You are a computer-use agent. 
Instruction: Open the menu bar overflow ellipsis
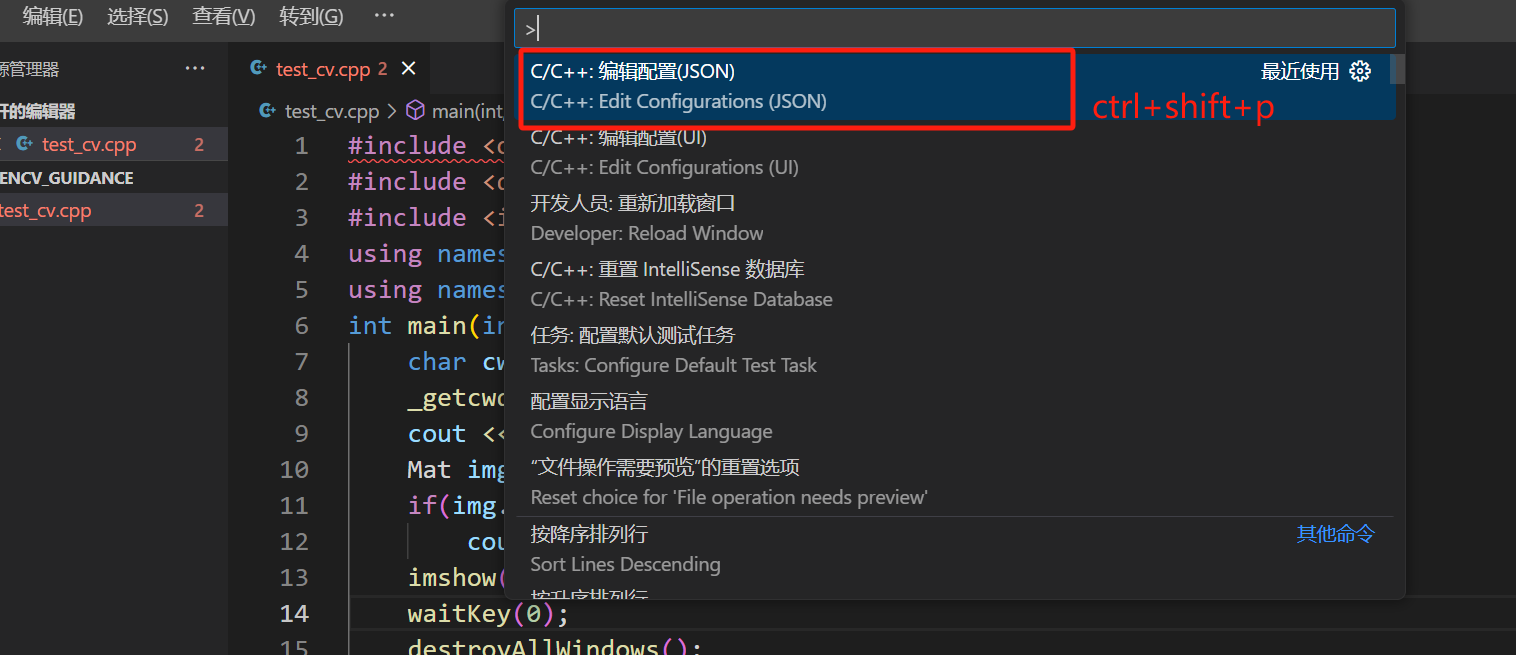(x=384, y=16)
